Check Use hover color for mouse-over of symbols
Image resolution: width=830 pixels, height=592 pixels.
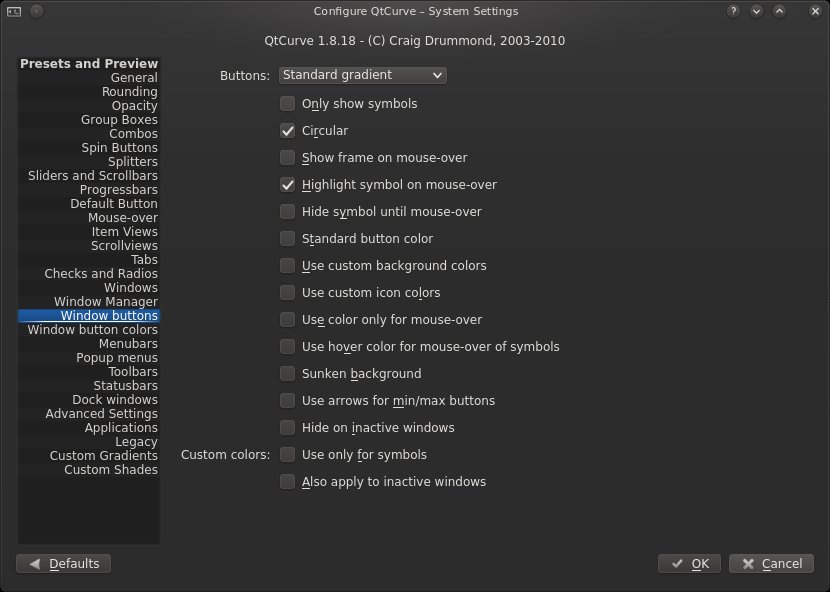tap(287, 347)
